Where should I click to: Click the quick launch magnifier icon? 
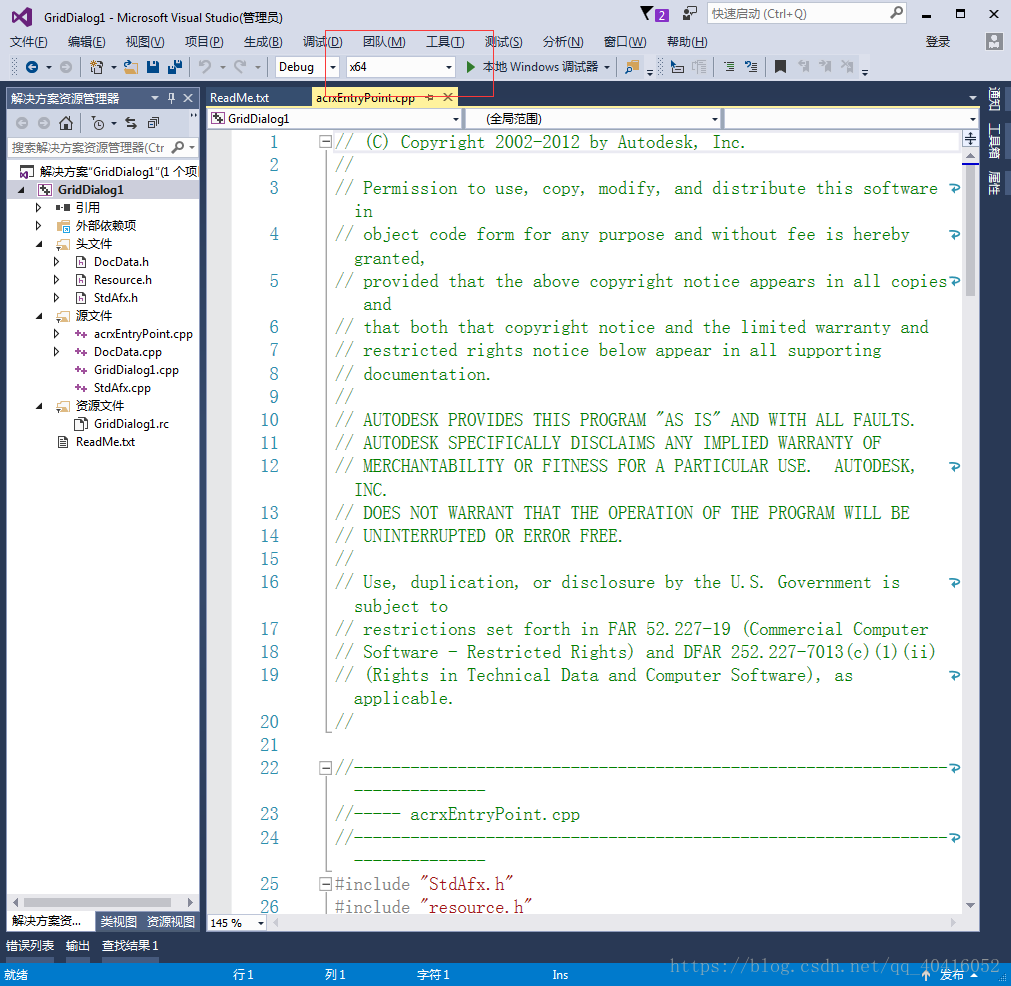click(896, 13)
